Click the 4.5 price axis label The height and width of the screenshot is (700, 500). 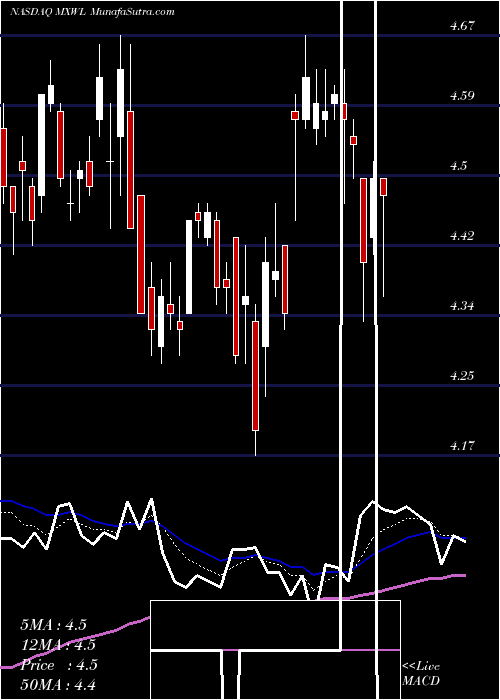[x=459, y=166]
